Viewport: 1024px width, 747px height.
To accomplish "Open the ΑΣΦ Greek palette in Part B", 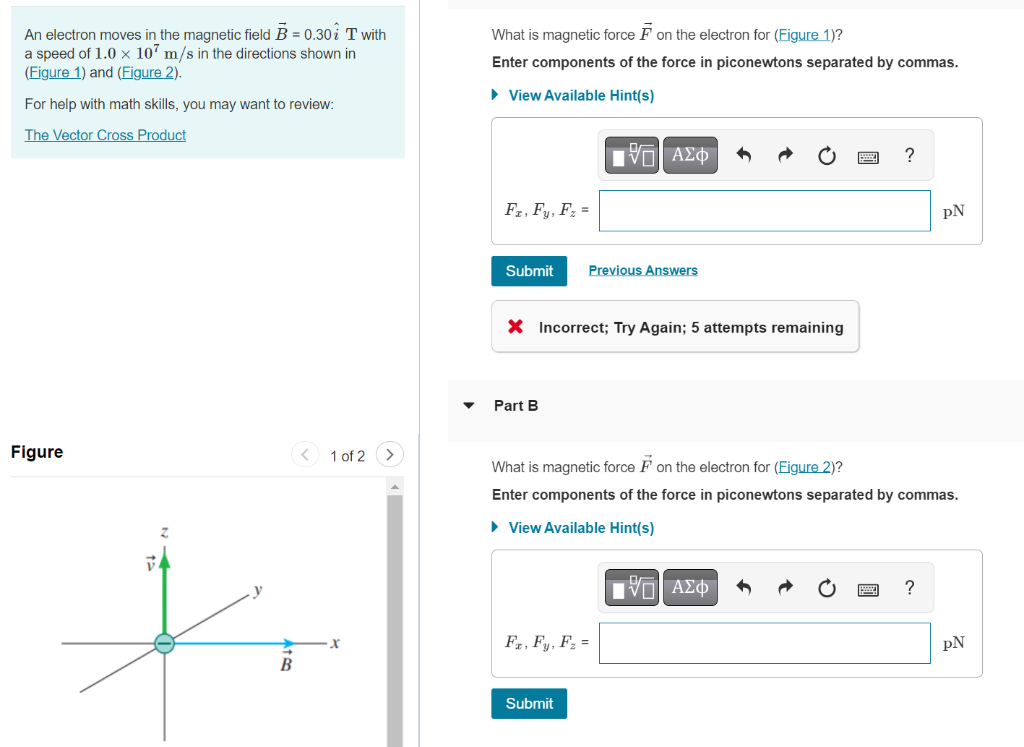I will tap(690, 587).
